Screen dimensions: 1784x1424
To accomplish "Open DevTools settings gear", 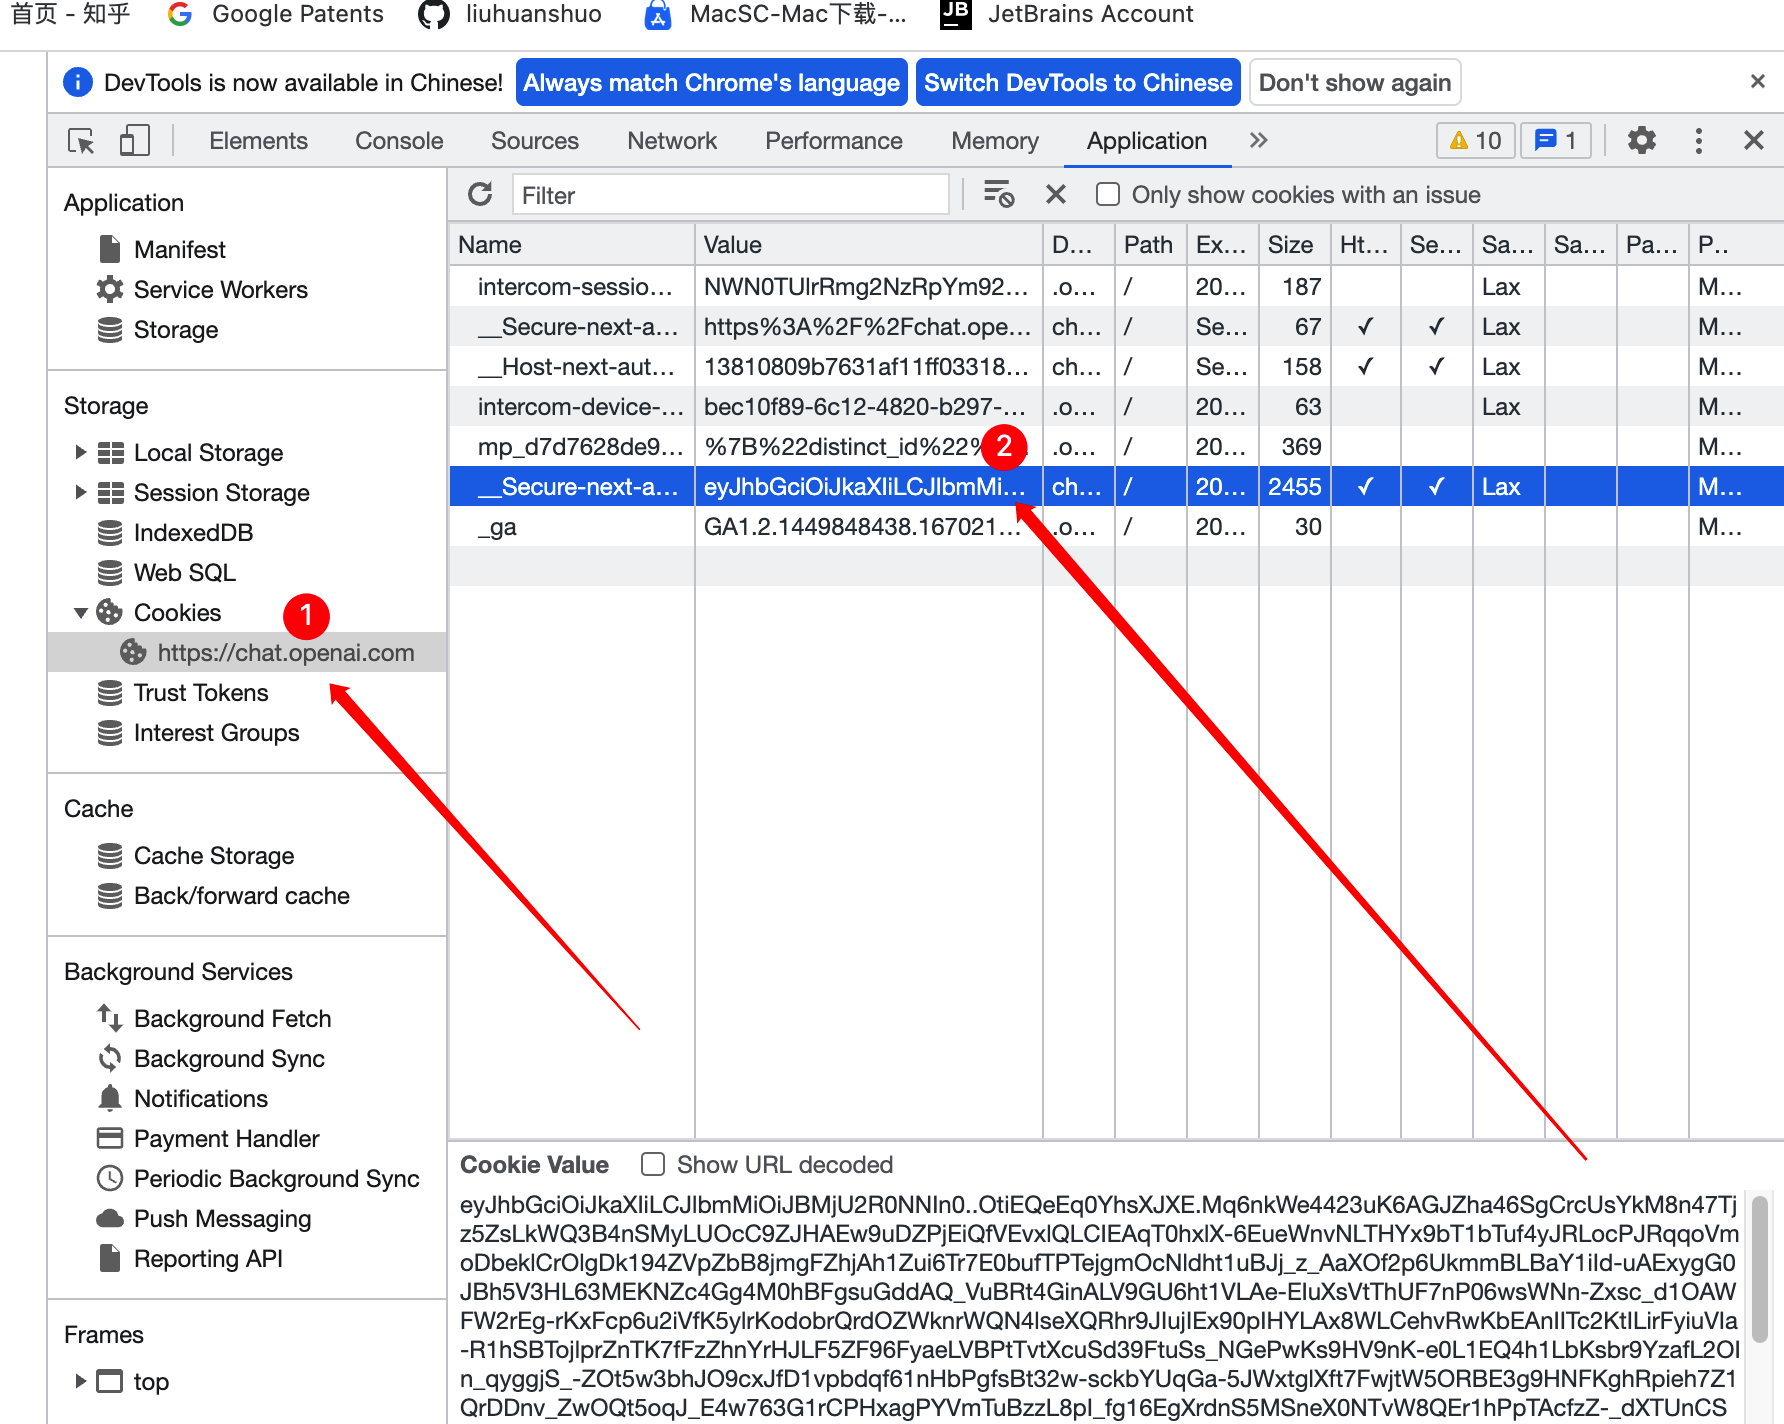I will tap(1641, 141).
